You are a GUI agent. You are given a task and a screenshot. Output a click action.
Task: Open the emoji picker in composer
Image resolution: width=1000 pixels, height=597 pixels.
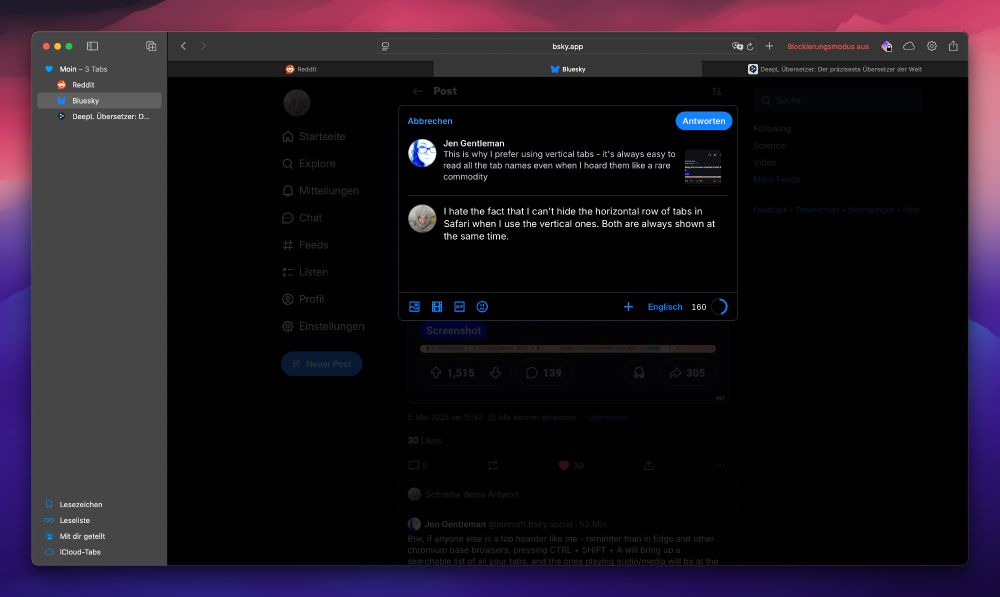[482, 307]
